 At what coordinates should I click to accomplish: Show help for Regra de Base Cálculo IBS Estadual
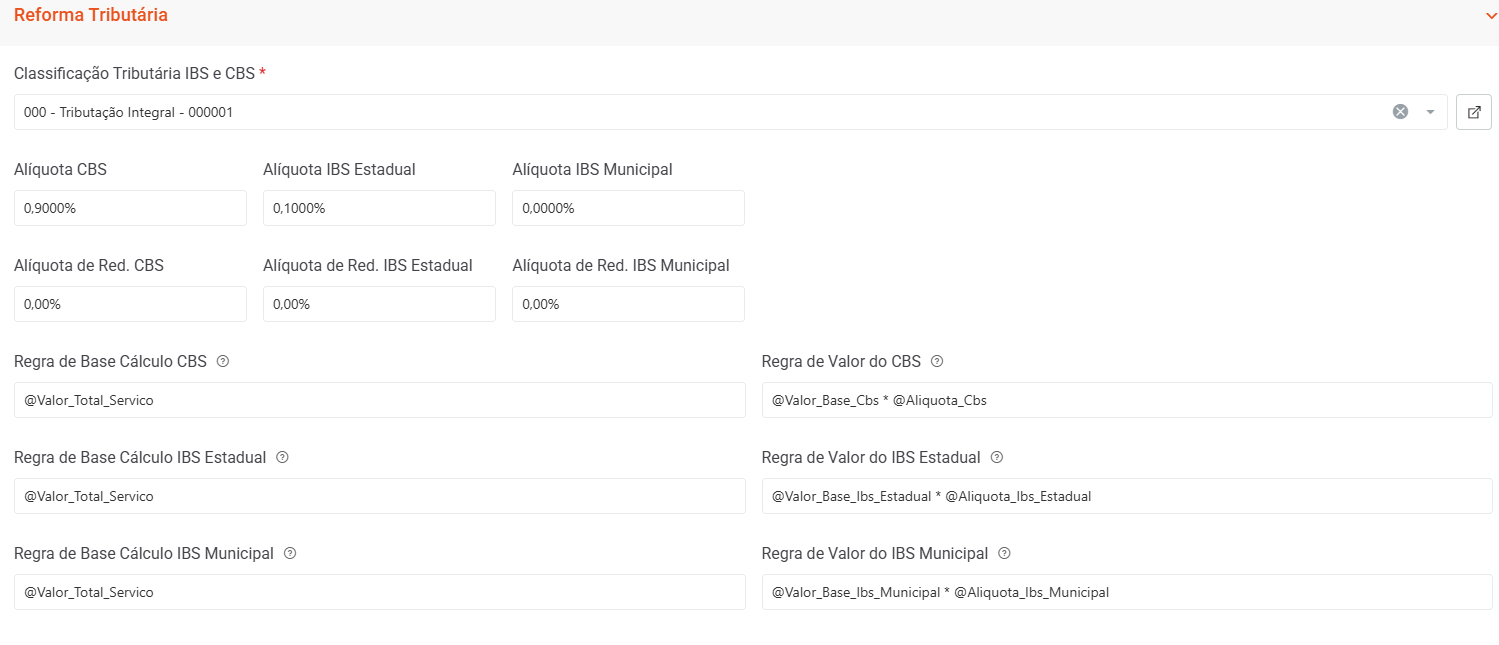click(x=282, y=458)
